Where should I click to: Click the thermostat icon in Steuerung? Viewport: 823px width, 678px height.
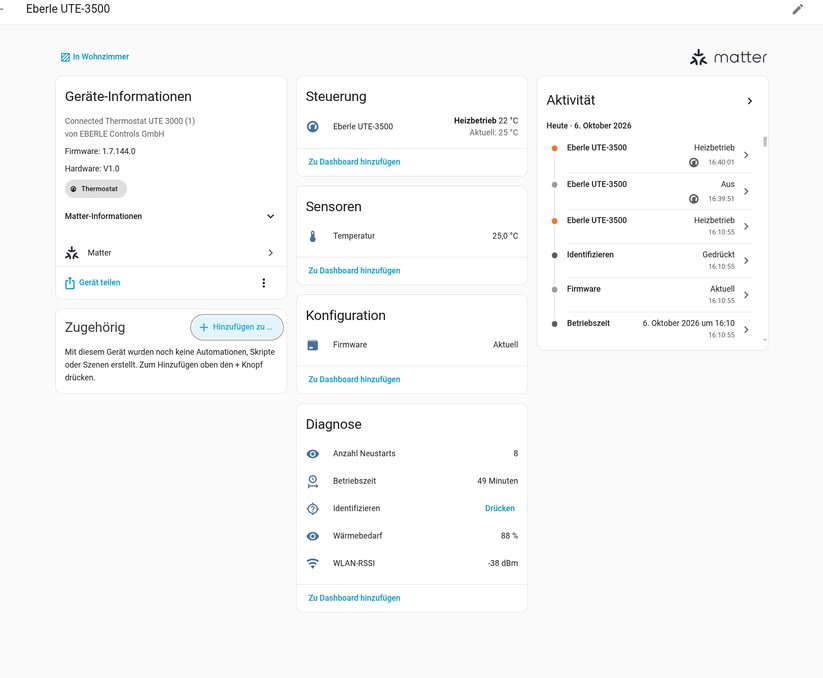click(x=313, y=126)
